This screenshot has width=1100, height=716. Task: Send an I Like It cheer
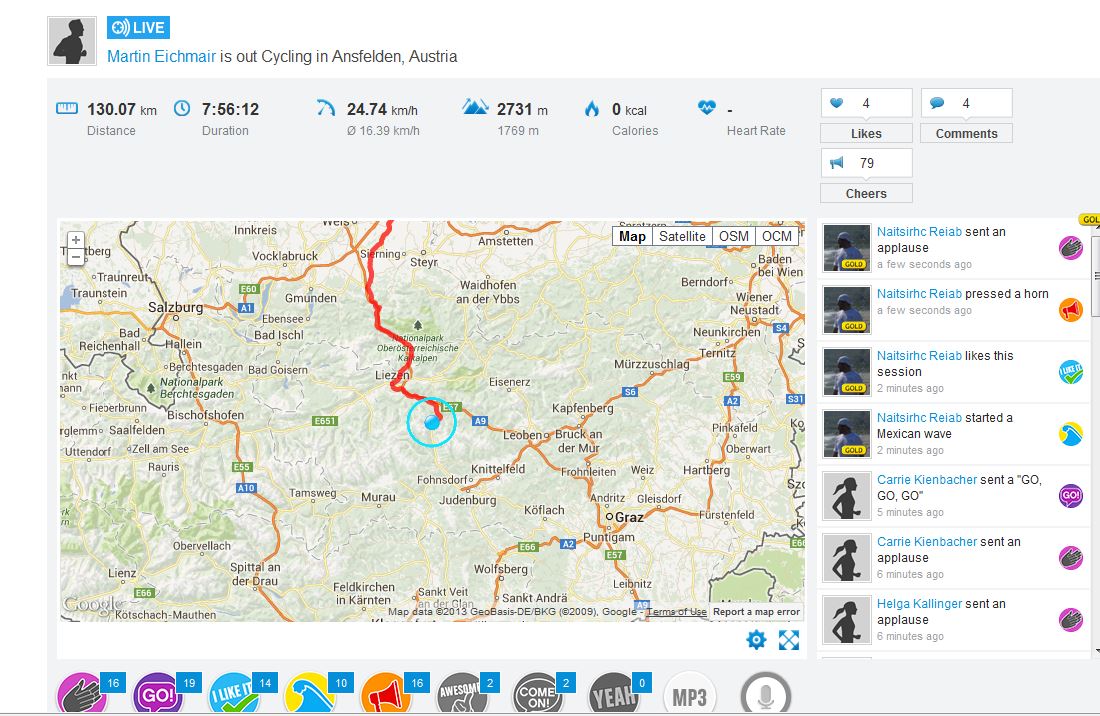coord(234,694)
